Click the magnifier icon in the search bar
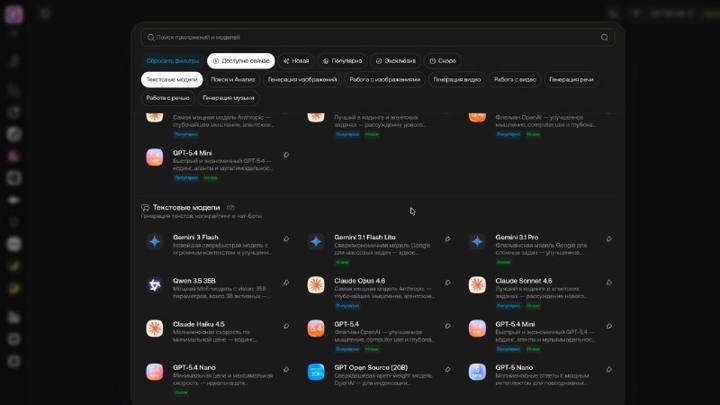Viewport: 720px width, 405px height. click(x=151, y=37)
